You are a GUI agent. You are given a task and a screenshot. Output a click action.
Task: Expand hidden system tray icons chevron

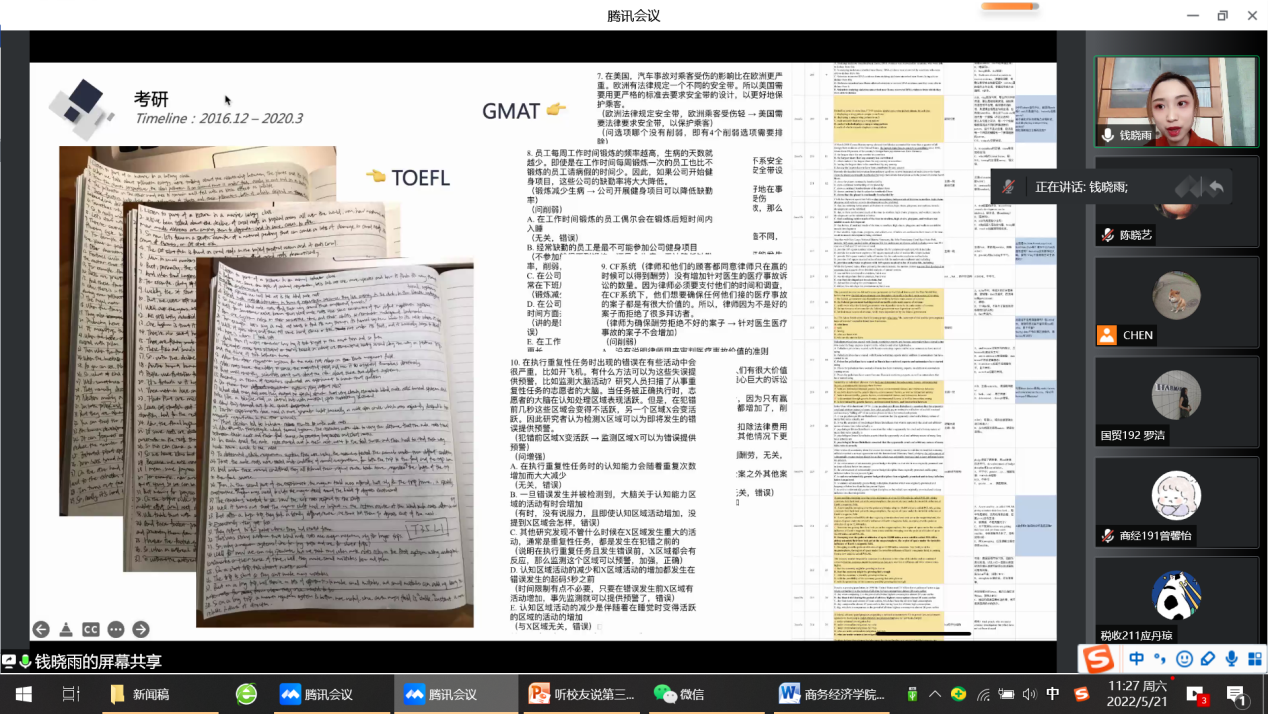click(x=934, y=693)
